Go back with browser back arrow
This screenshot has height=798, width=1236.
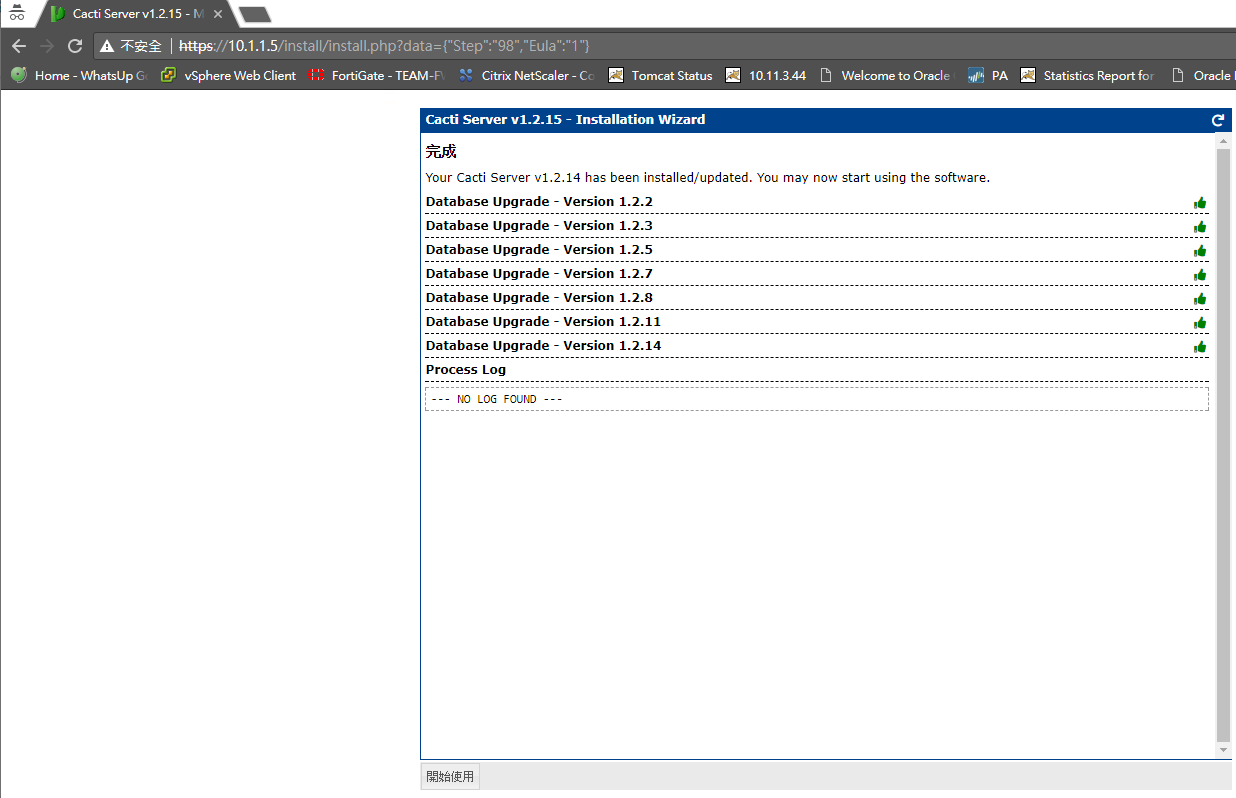click(19, 46)
